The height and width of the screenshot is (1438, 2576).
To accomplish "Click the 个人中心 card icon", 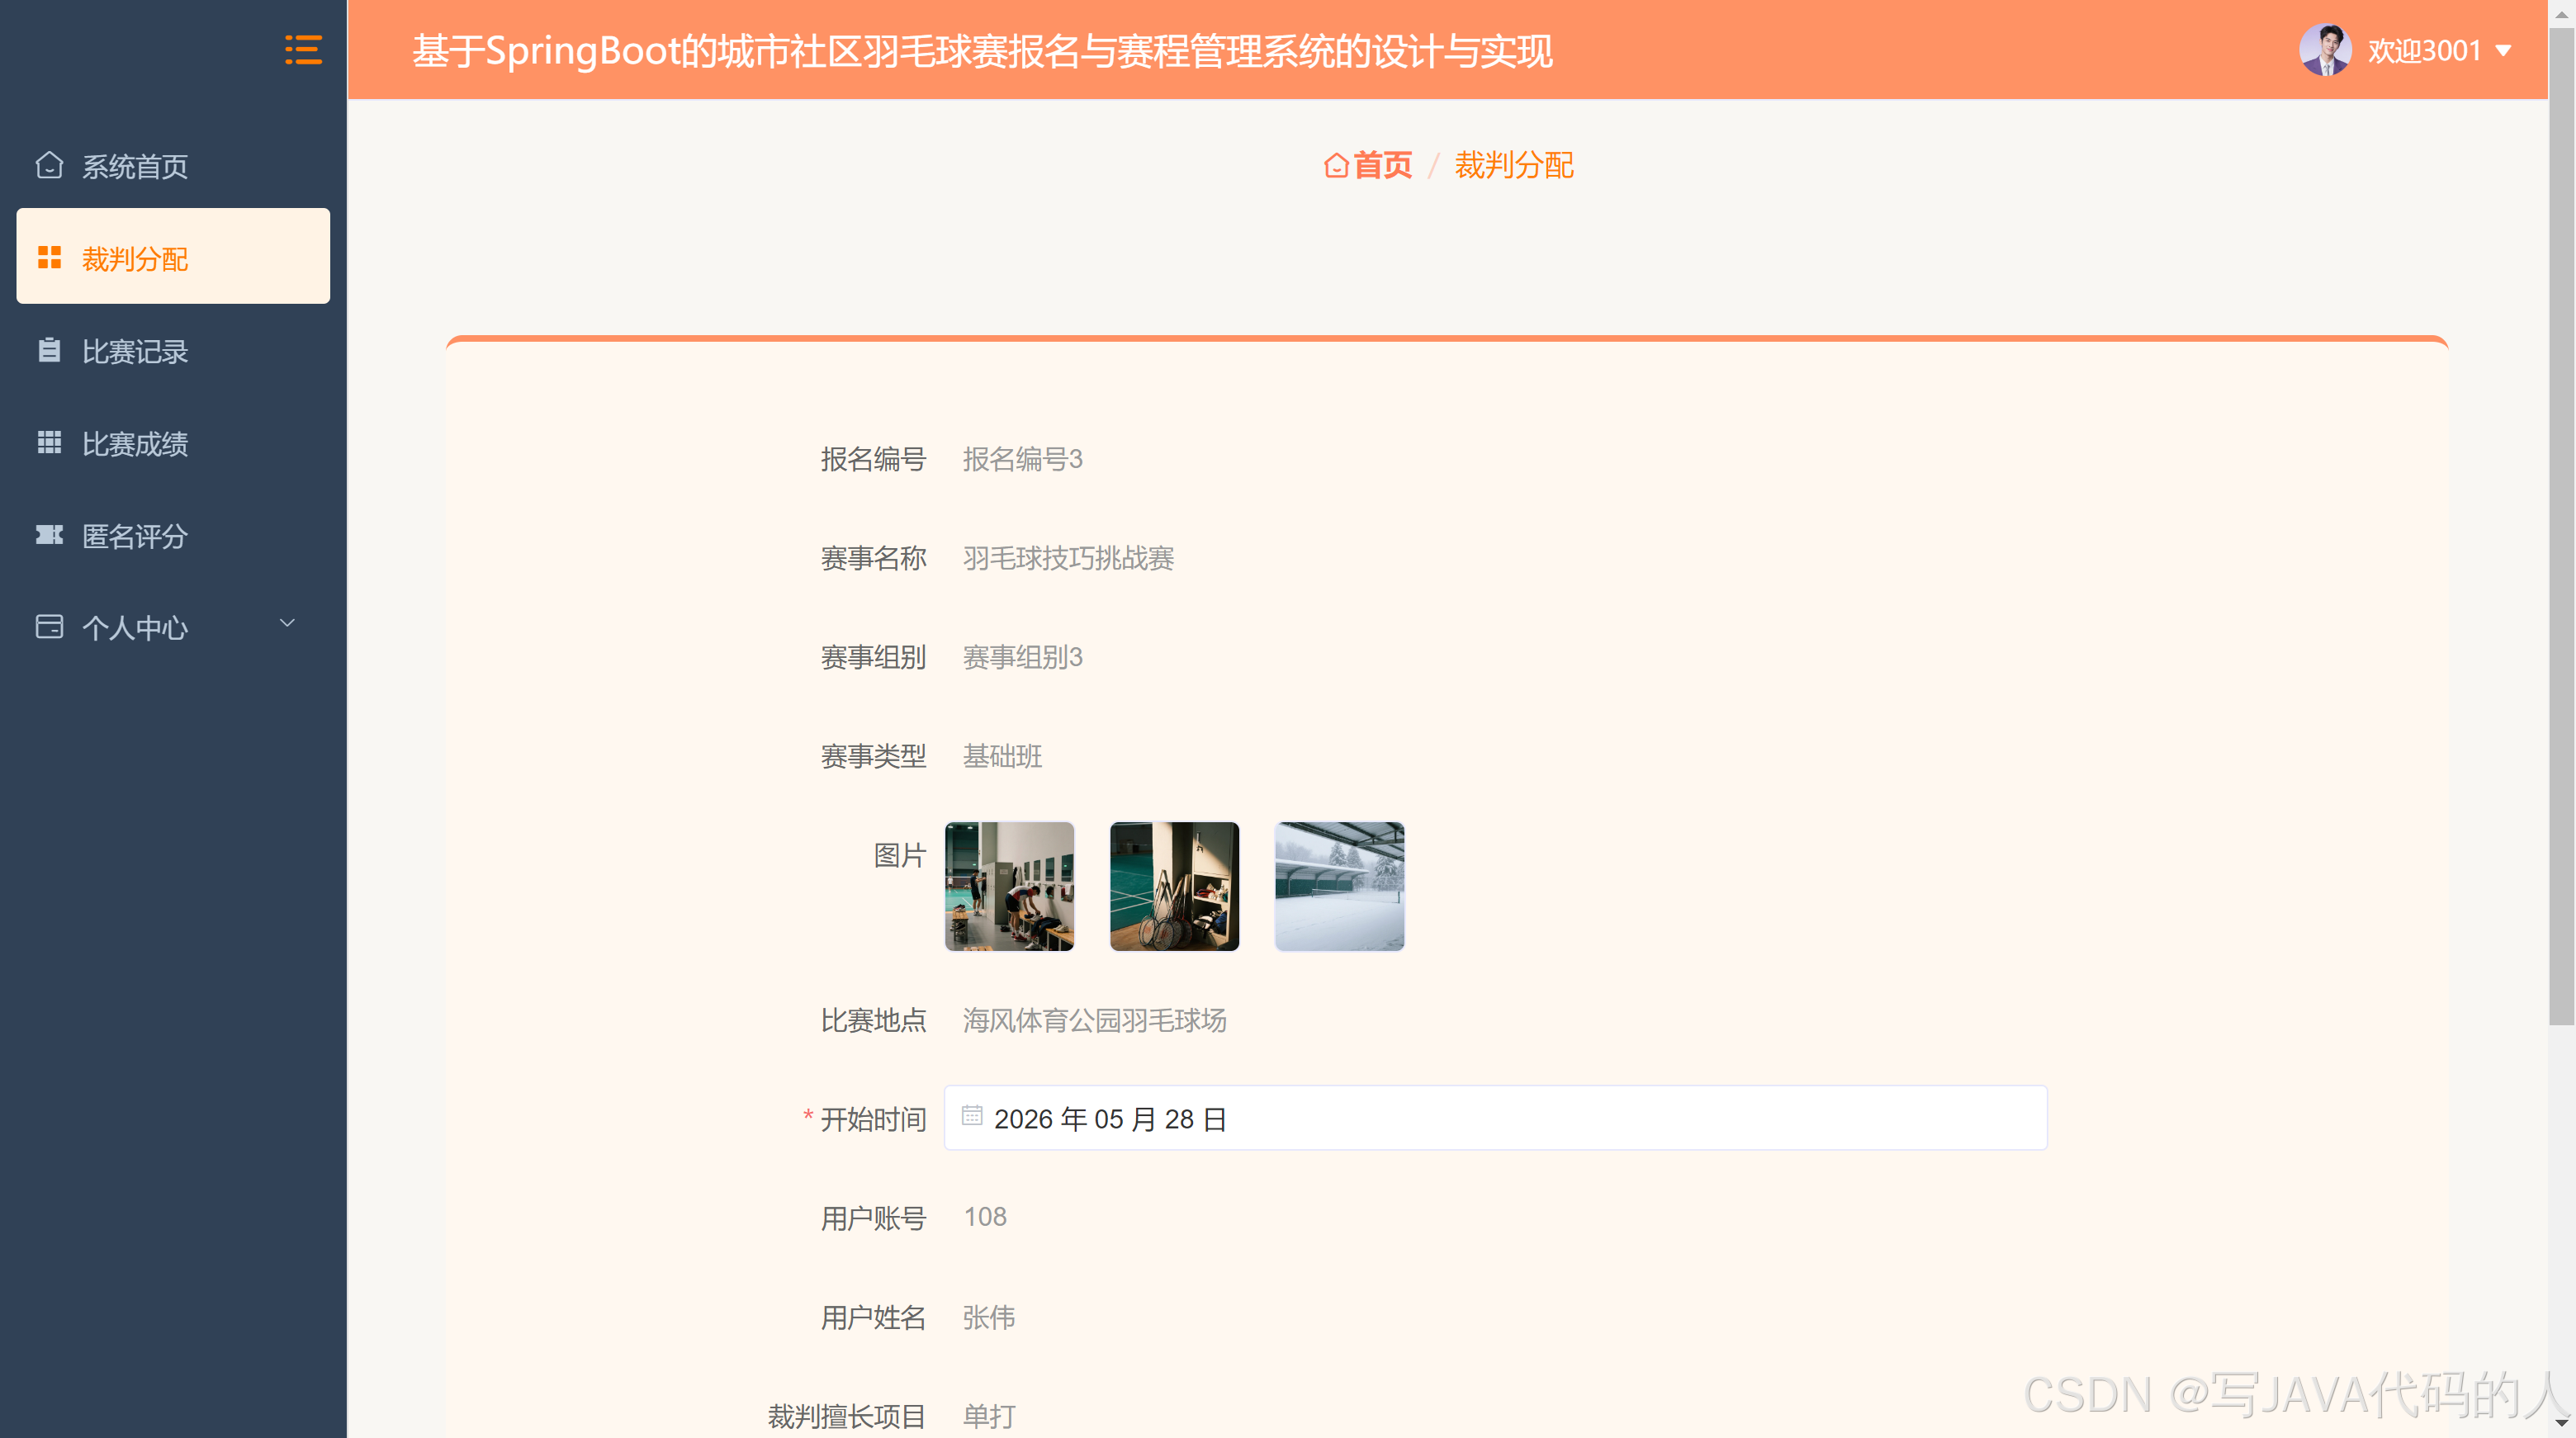I will pyautogui.click(x=49, y=626).
